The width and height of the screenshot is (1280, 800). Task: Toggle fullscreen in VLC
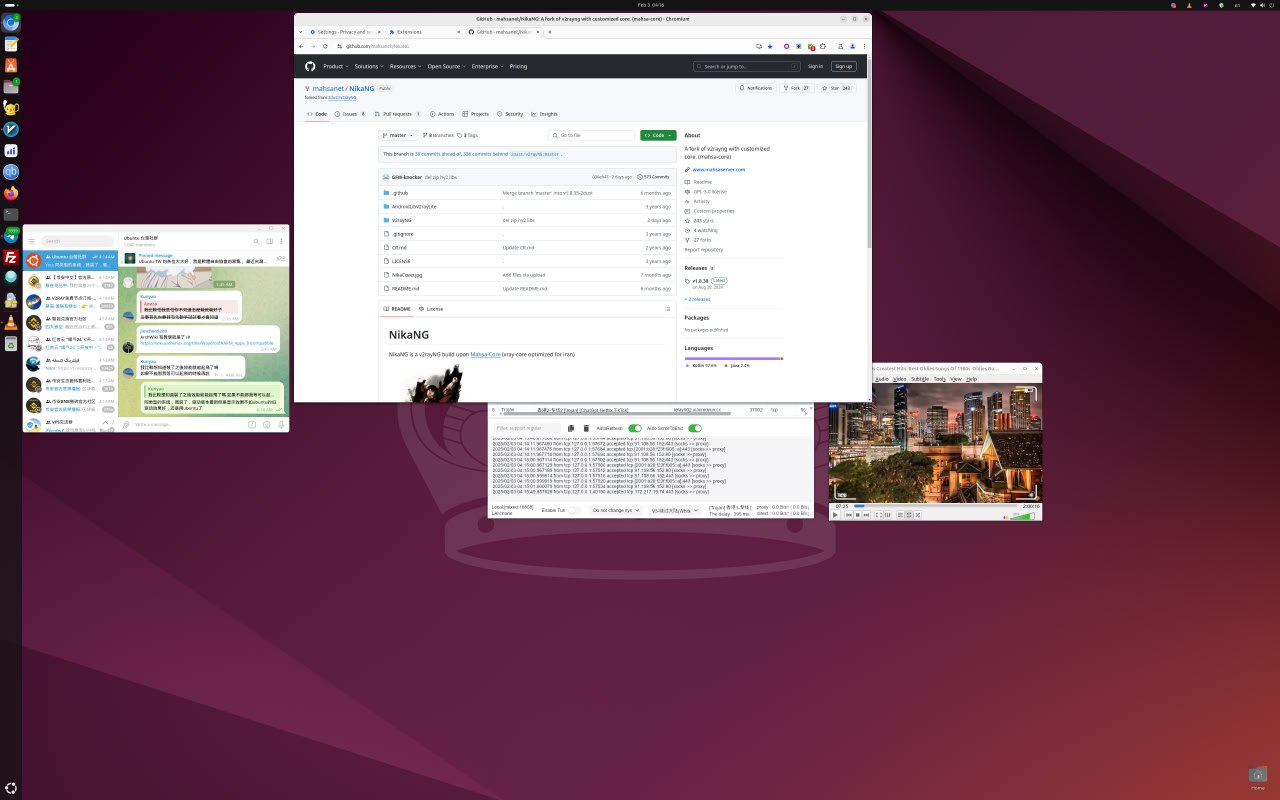tap(879, 515)
